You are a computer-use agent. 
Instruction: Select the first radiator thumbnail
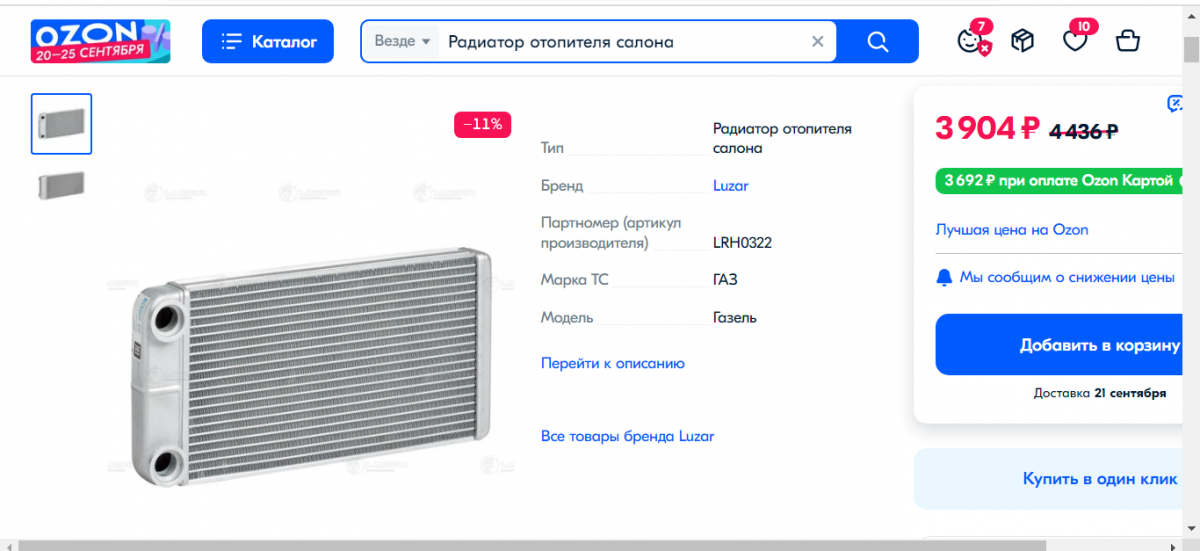(61, 124)
